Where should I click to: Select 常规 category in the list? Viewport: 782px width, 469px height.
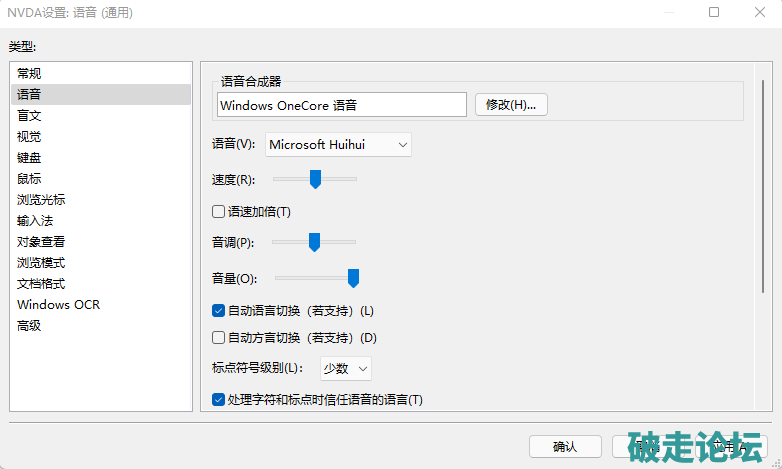point(30,73)
